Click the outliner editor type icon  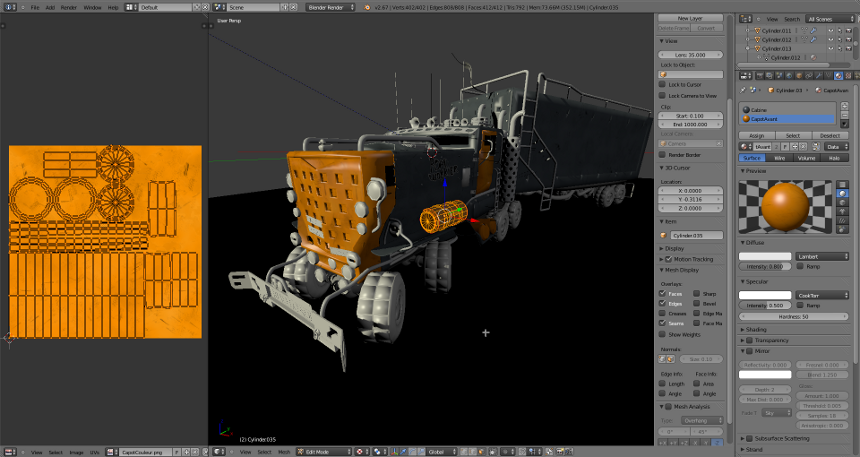point(745,19)
